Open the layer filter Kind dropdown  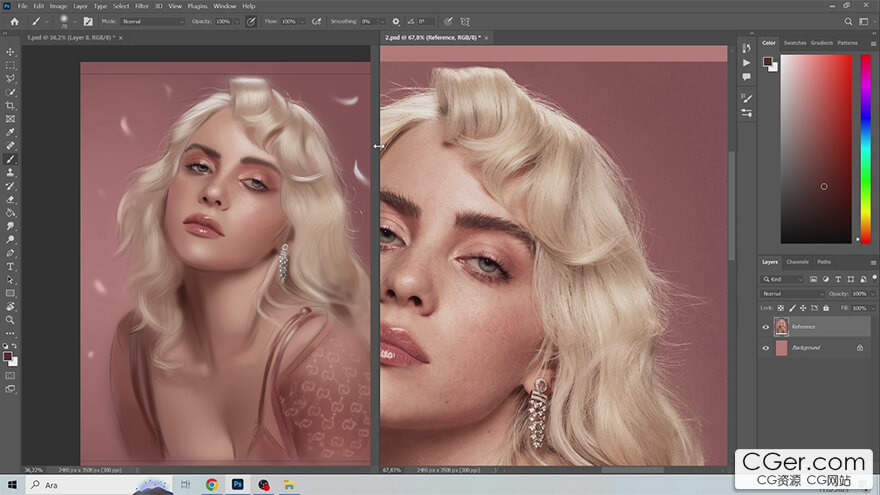point(783,279)
